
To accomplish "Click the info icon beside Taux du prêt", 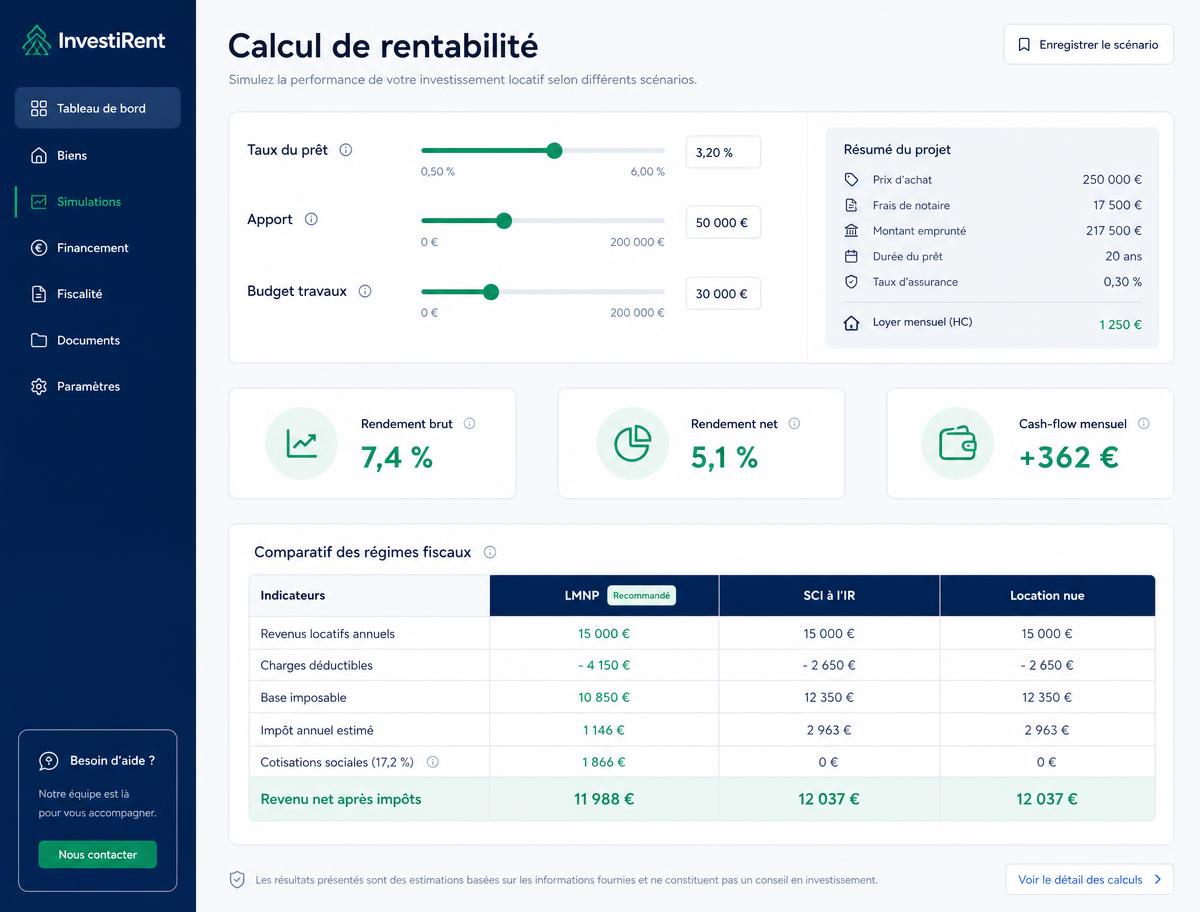I will [346, 150].
